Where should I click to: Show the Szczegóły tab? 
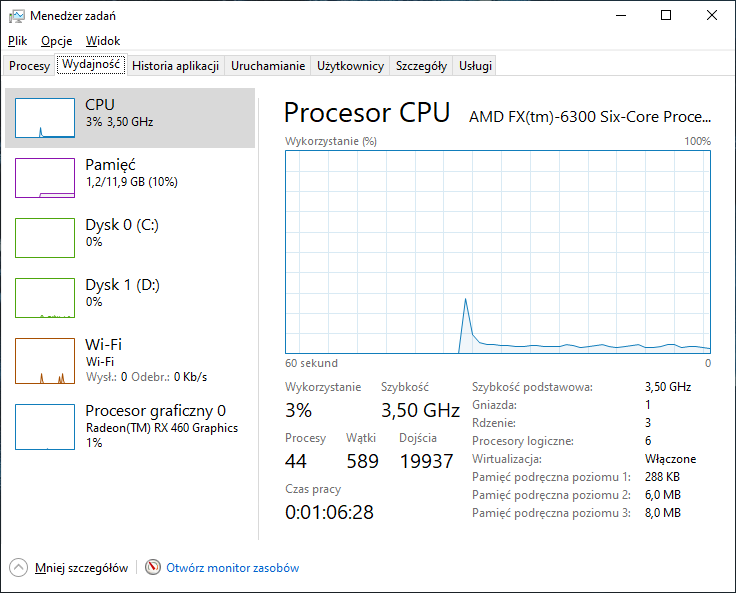(421, 66)
